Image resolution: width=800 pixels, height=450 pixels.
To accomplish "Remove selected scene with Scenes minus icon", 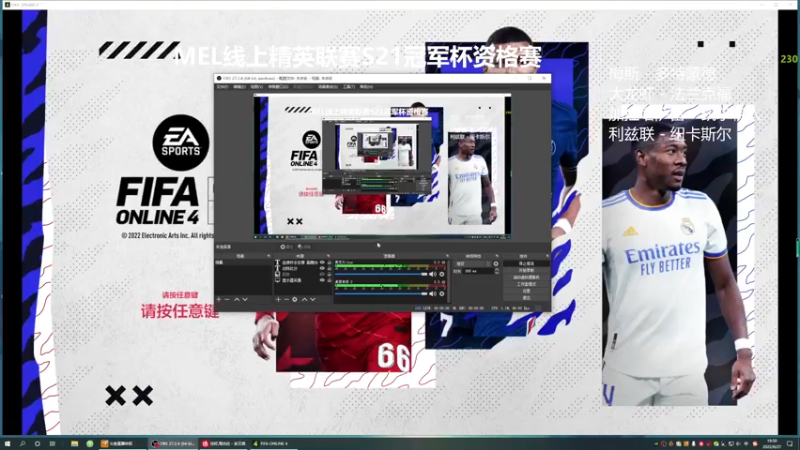I will click(227, 299).
